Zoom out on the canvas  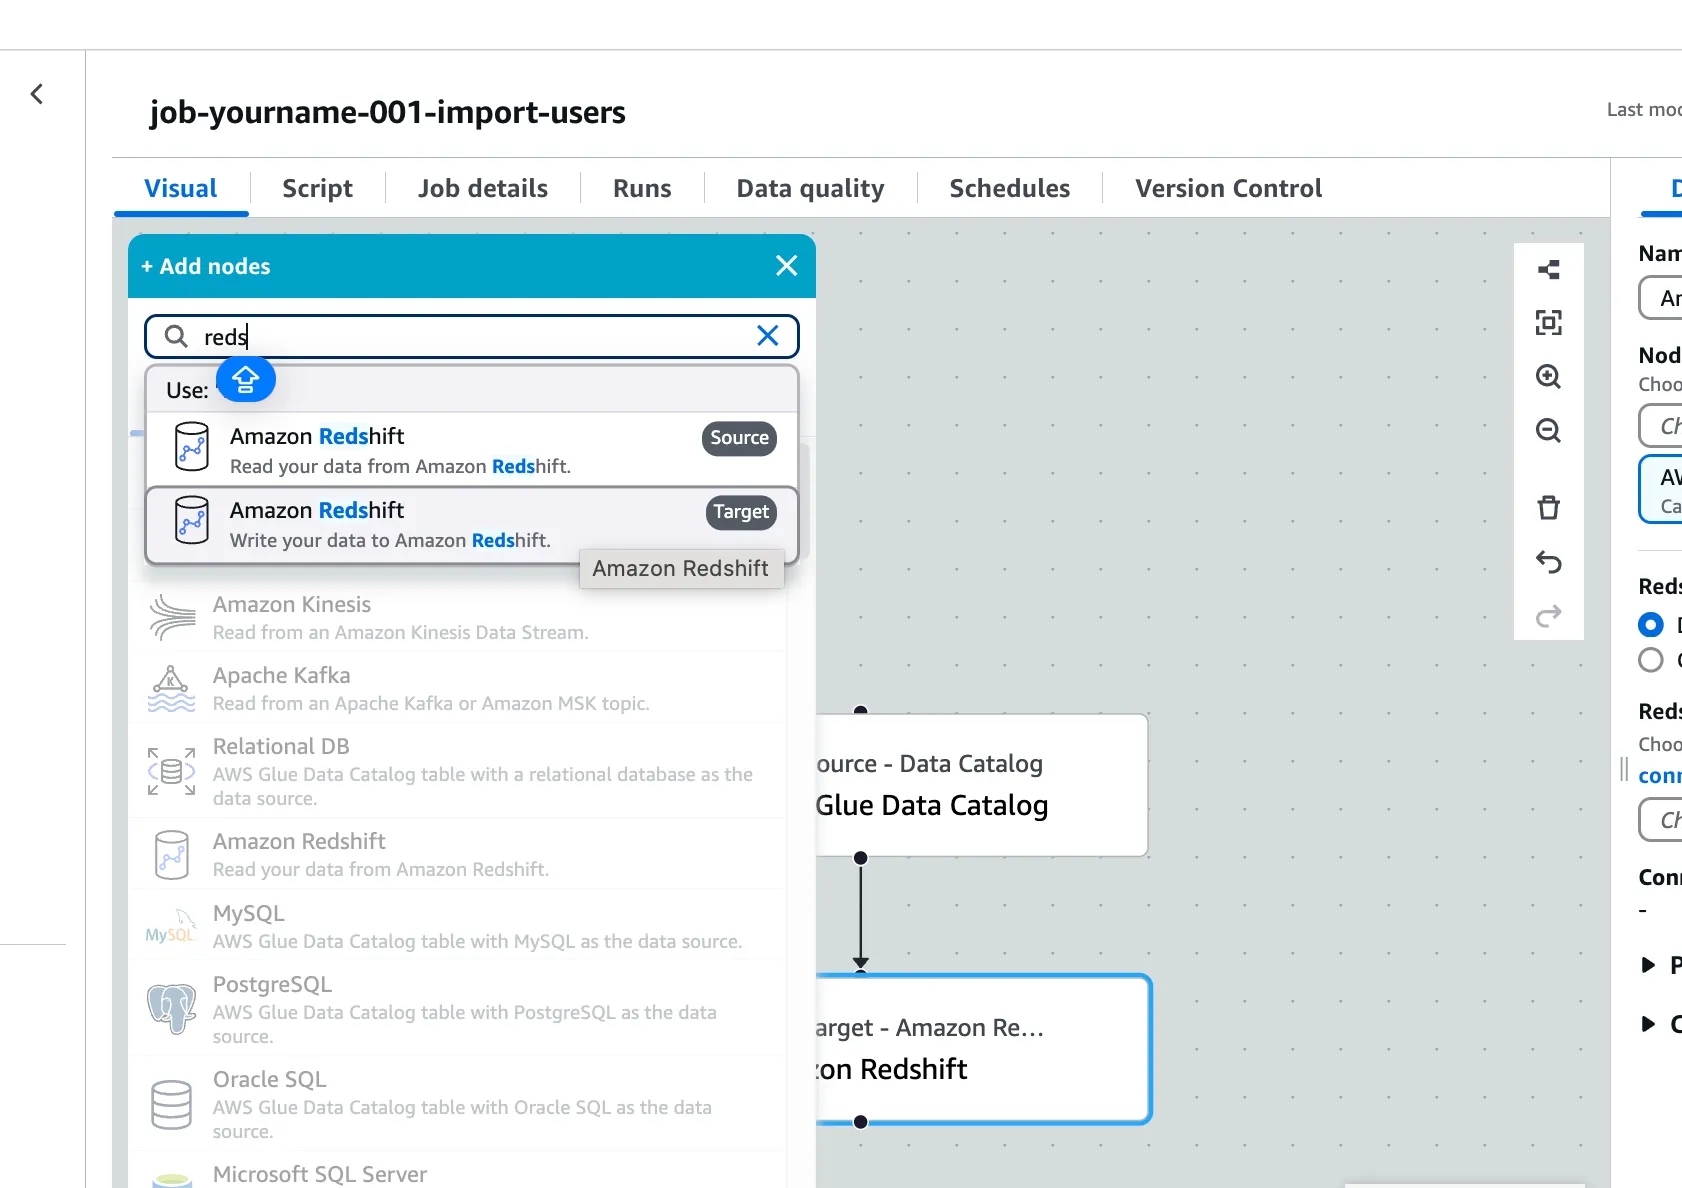[x=1548, y=431]
